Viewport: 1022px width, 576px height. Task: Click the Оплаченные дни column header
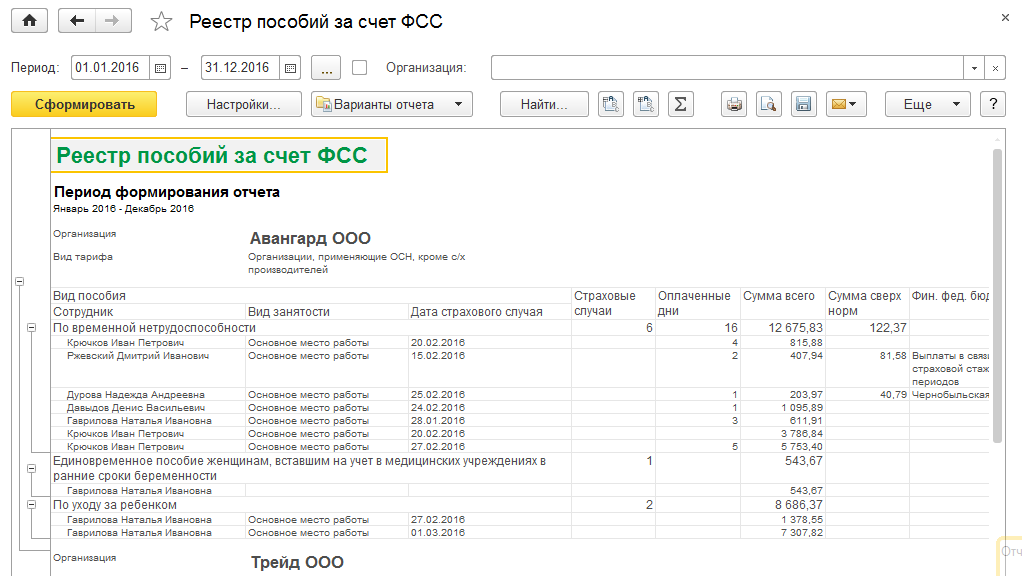pyautogui.click(x=697, y=304)
